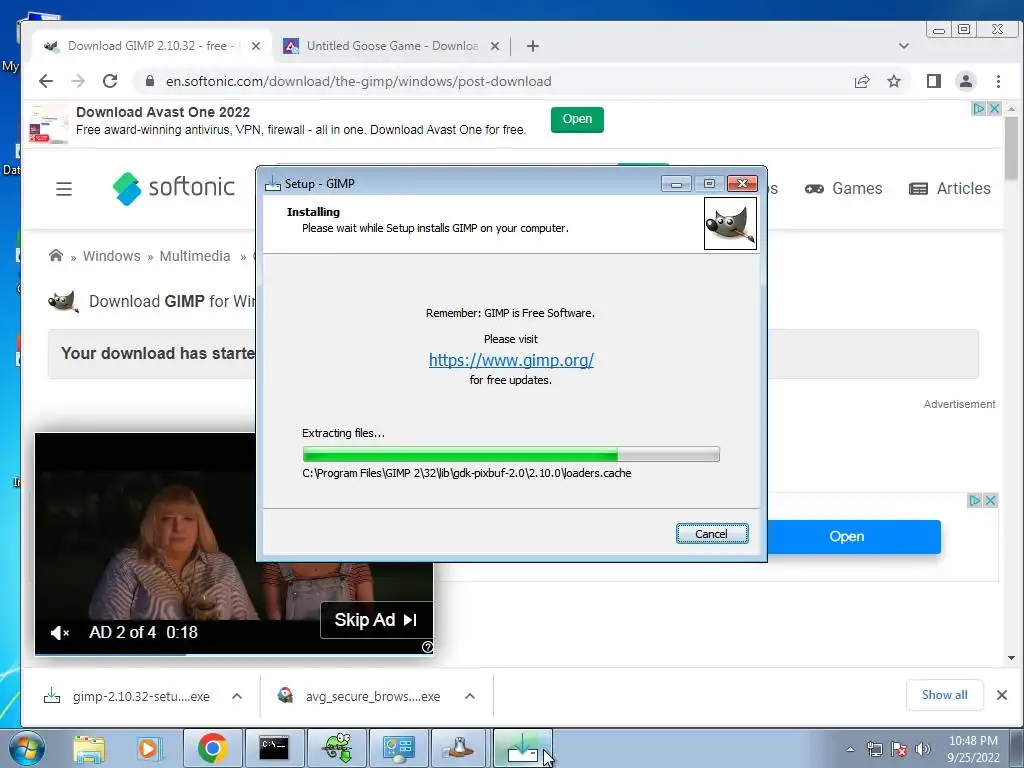The width and height of the screenshot is (1024, 768).
Task: Click the Multimedia breadcrumb link
Action: click(x=195, y=256)
